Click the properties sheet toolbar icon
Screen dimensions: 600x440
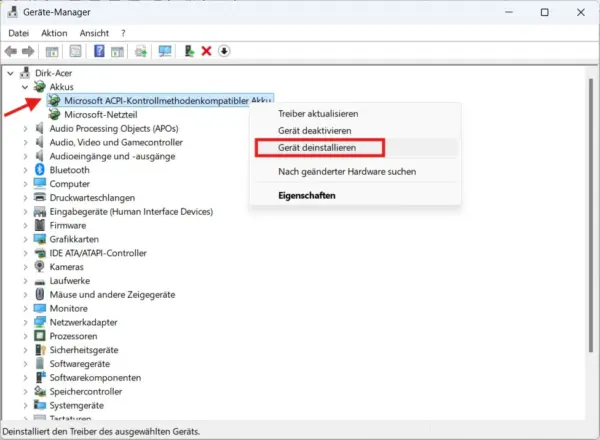pyautogui.click(x=75, y=51)
